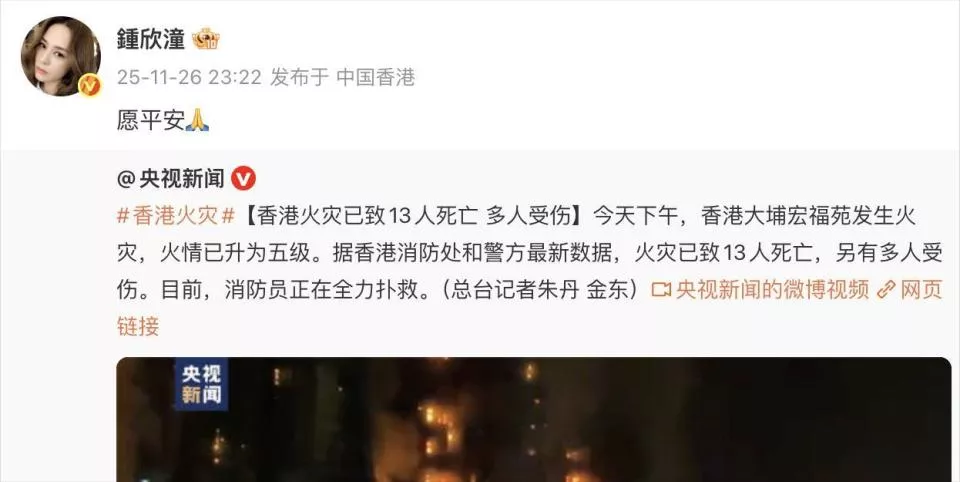Image resolution: width=960 pixels, height=482 pixels.
Task: Click the chain link icon before 网页链接
Action: (886, 290)
